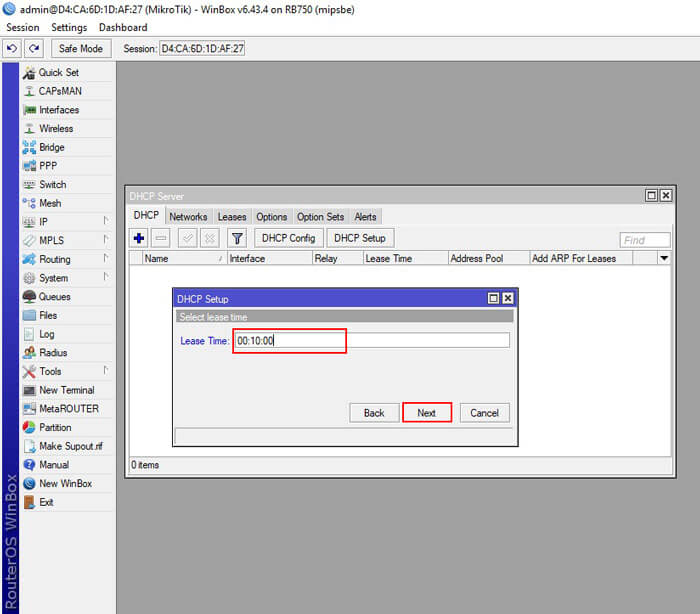Image resolution: width=700 pixels, height=614 pixels.
Task: Click the blue plus add icon
Action: [139, 238]
